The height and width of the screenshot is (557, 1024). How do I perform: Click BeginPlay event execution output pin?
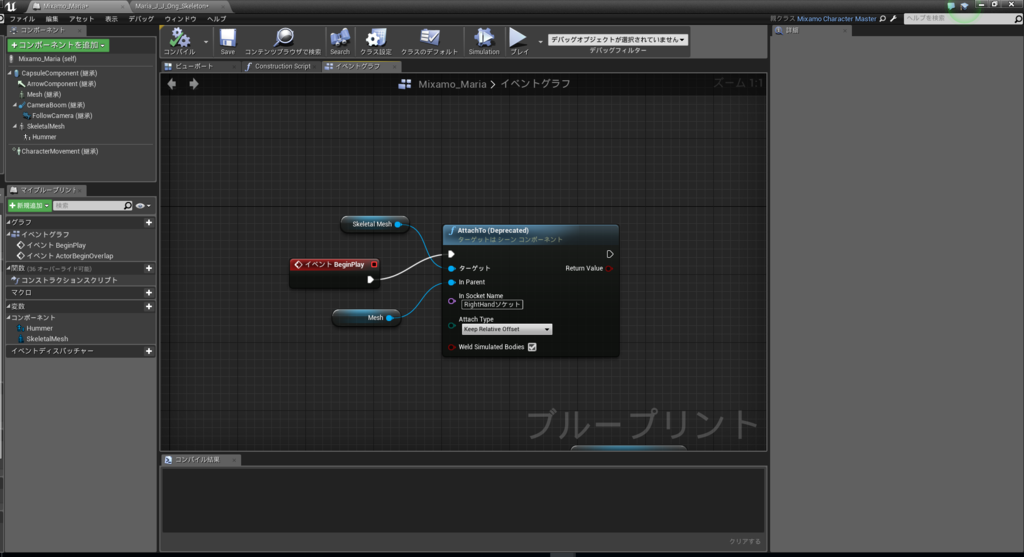pos(370,279)
